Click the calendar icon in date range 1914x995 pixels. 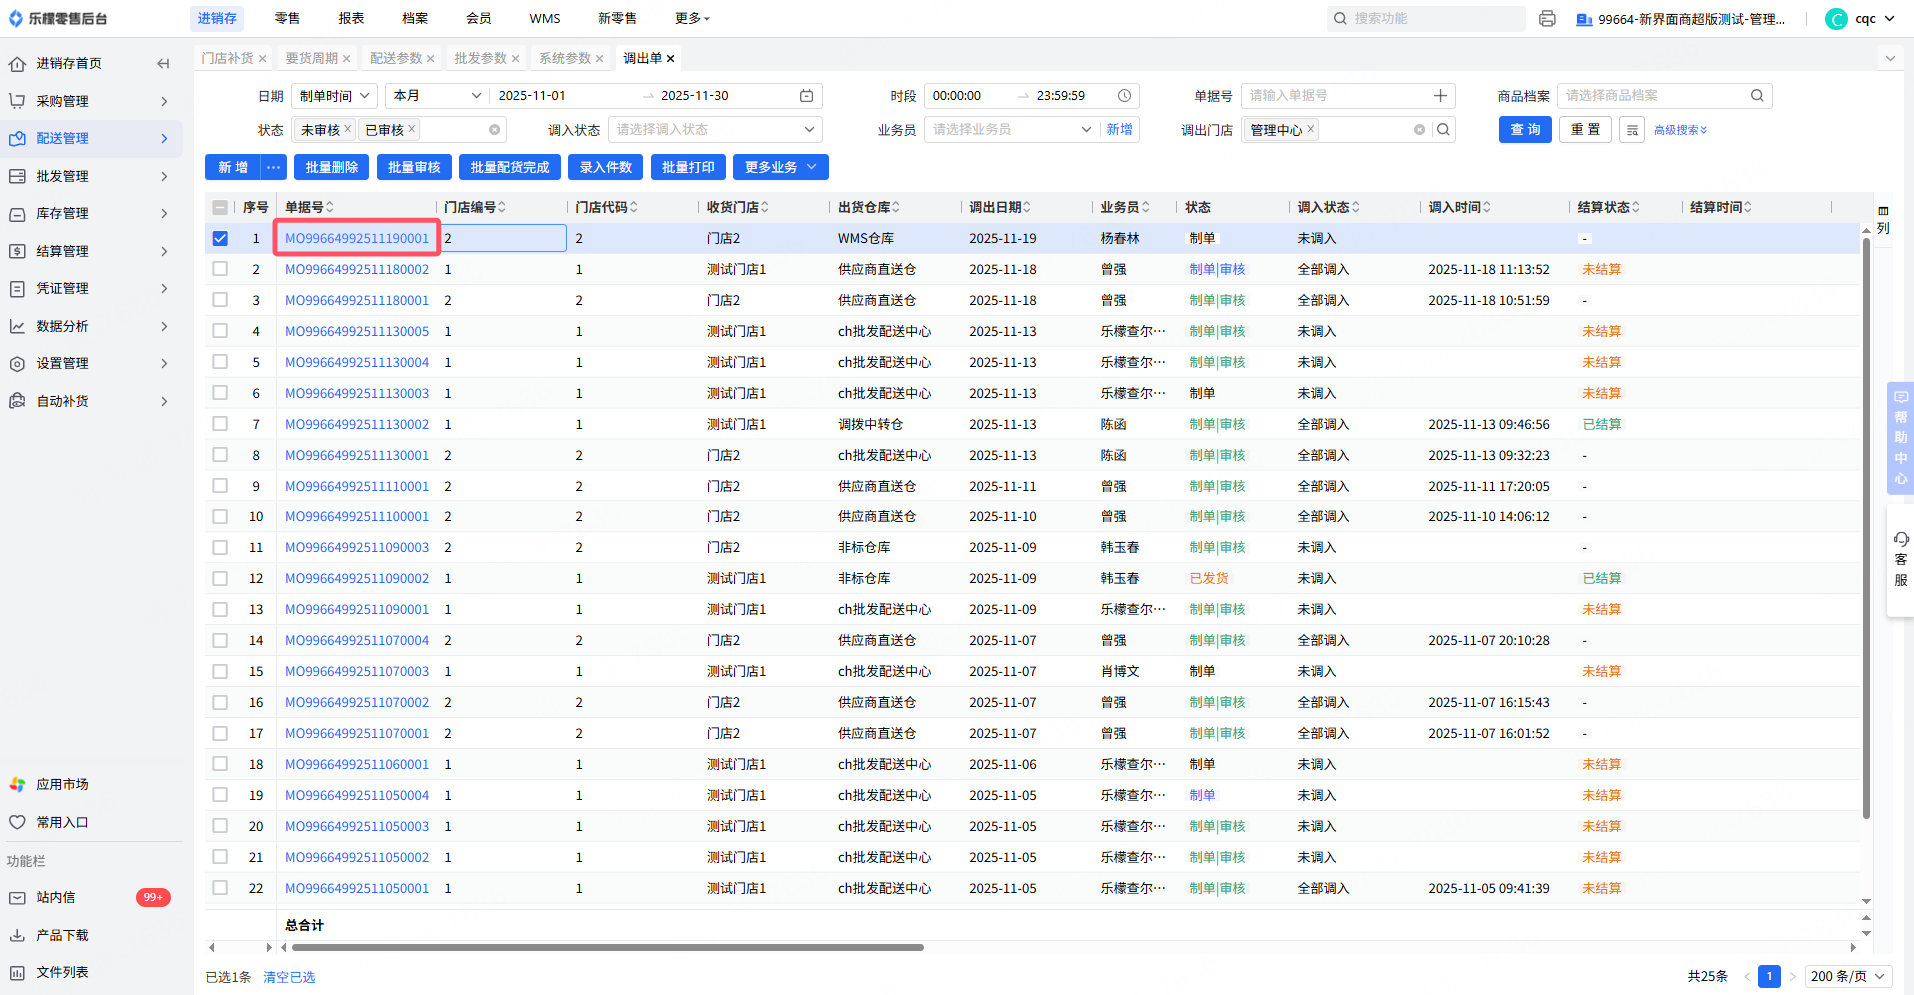click(806, 96)
